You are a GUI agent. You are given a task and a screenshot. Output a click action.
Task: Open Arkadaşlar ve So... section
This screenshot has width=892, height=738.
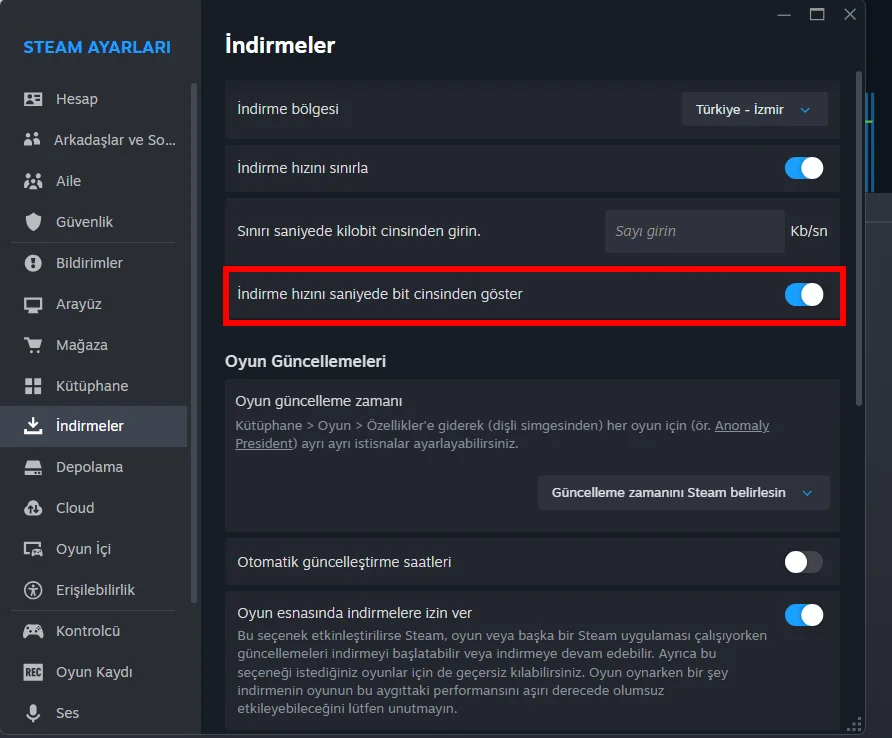[x=94, y=140]
